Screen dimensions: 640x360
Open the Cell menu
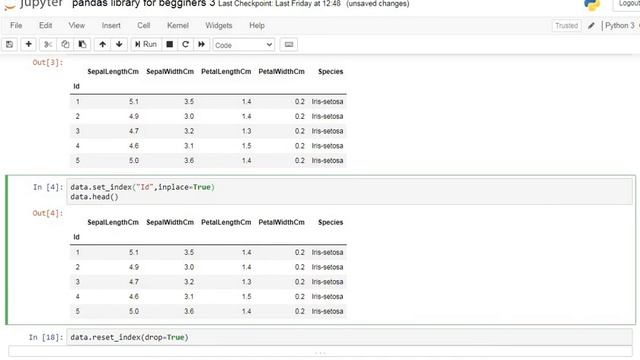point(144,25)
